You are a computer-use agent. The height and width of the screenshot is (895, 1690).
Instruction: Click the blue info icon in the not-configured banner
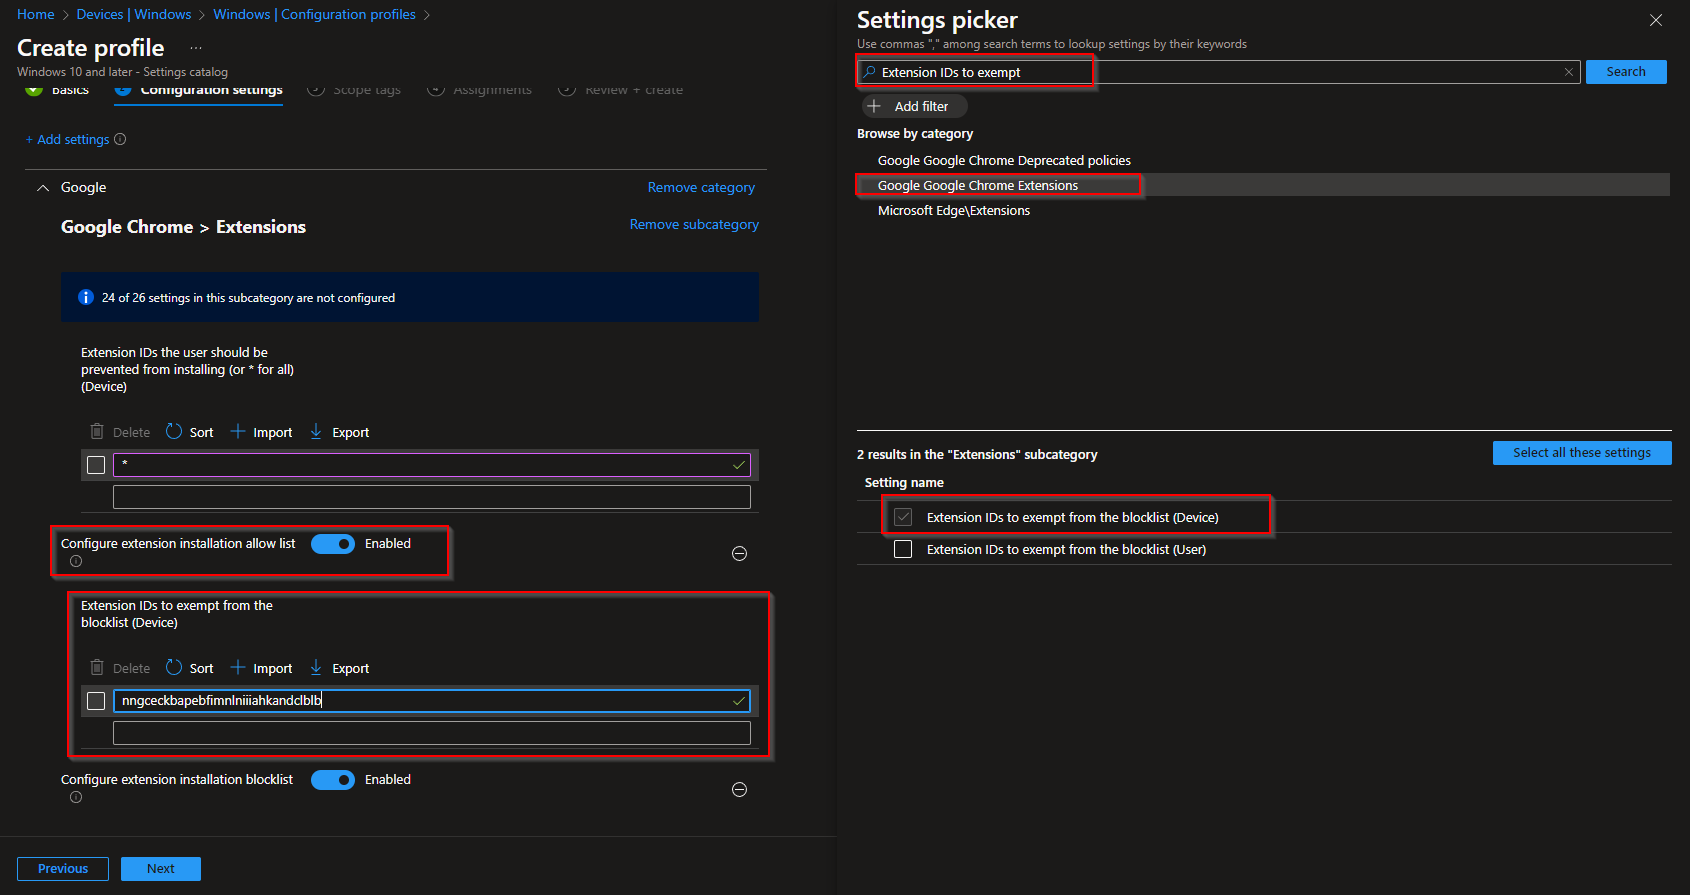click(86, 297)
